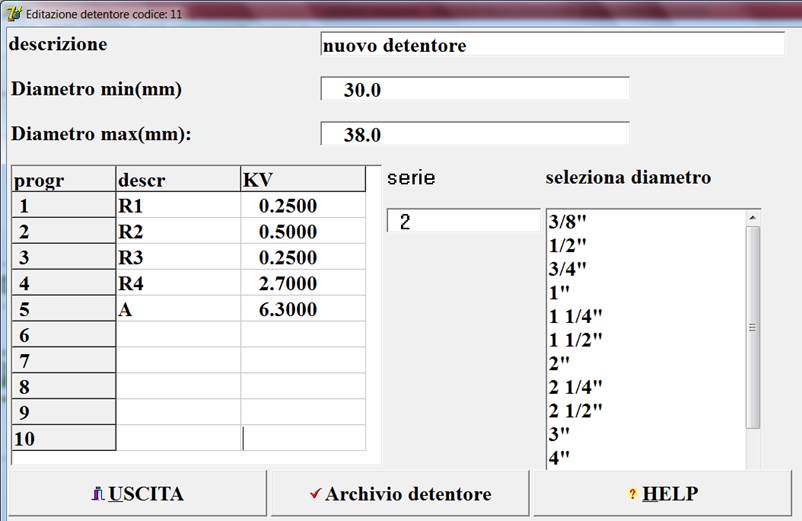Click the serie field showing 2
Viewport: 802px width, 521px height.
click(463, 221)
